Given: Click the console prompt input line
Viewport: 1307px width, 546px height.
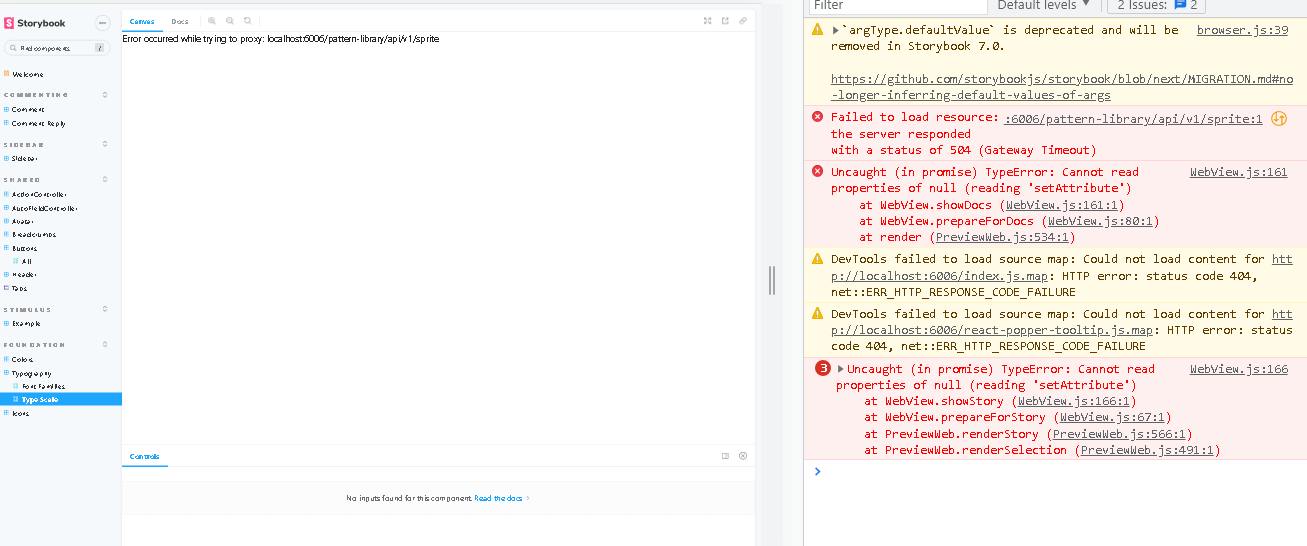Looking at the screenshot, I should pos(1060,471).
